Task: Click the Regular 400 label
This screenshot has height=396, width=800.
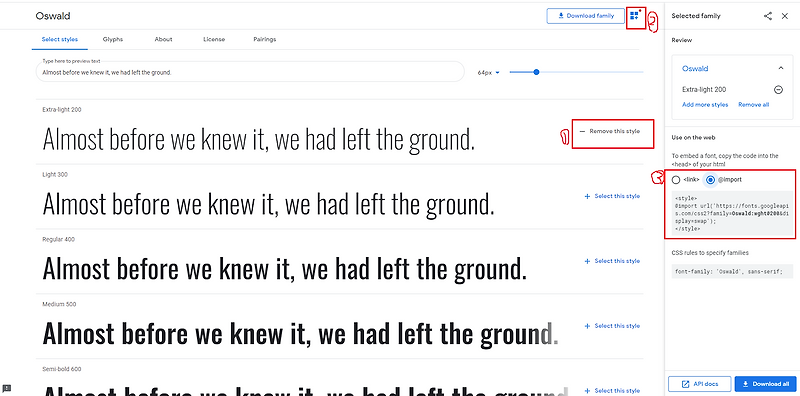Action: [x=59, y=239]
